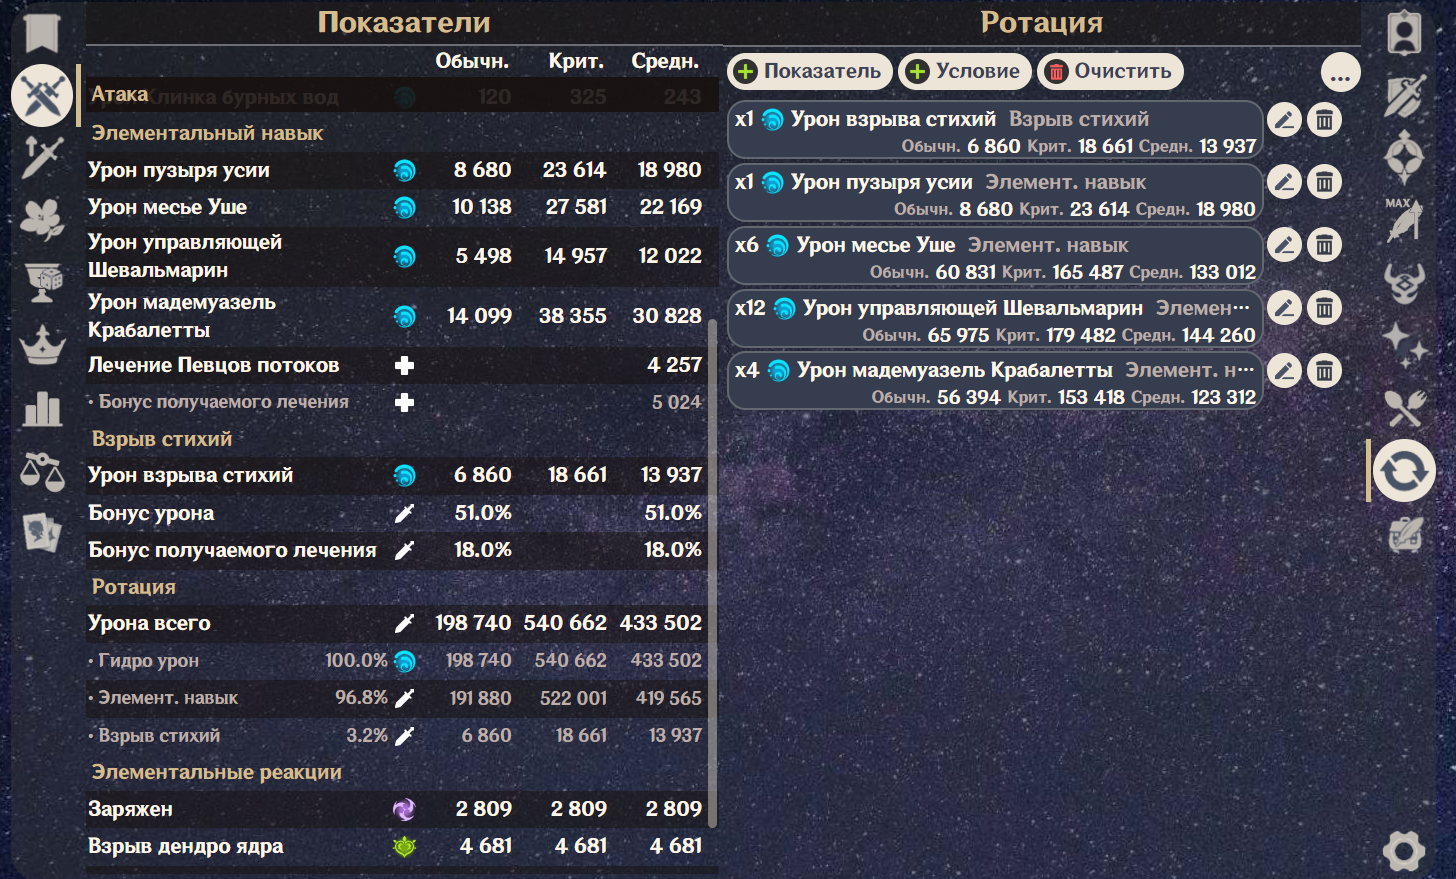Viewport: 1456px width, 879px height.
Task: Open the character portrait icon top right
Action: (1404, 33)
